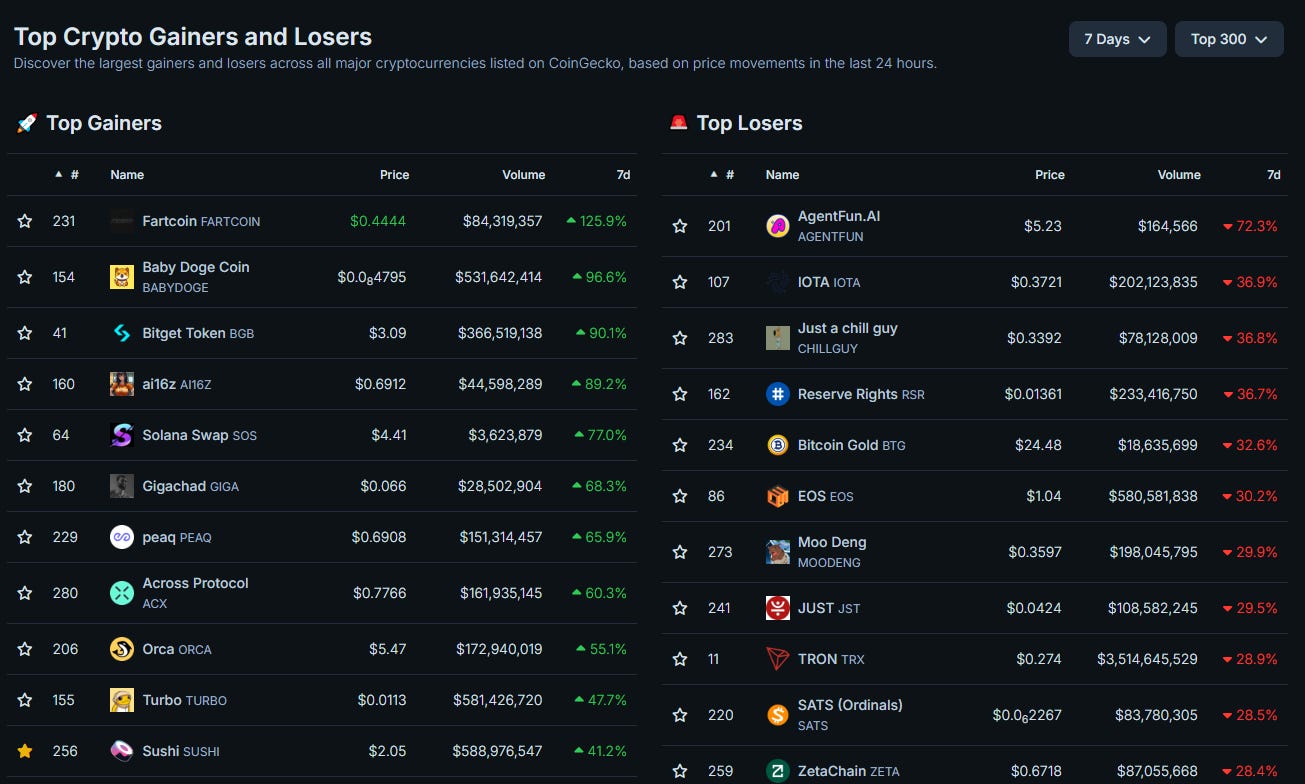Favorite Fartcoin with its star
Image resolution: width=1305 pixels, height=784 pixels.
pos(25,221)
